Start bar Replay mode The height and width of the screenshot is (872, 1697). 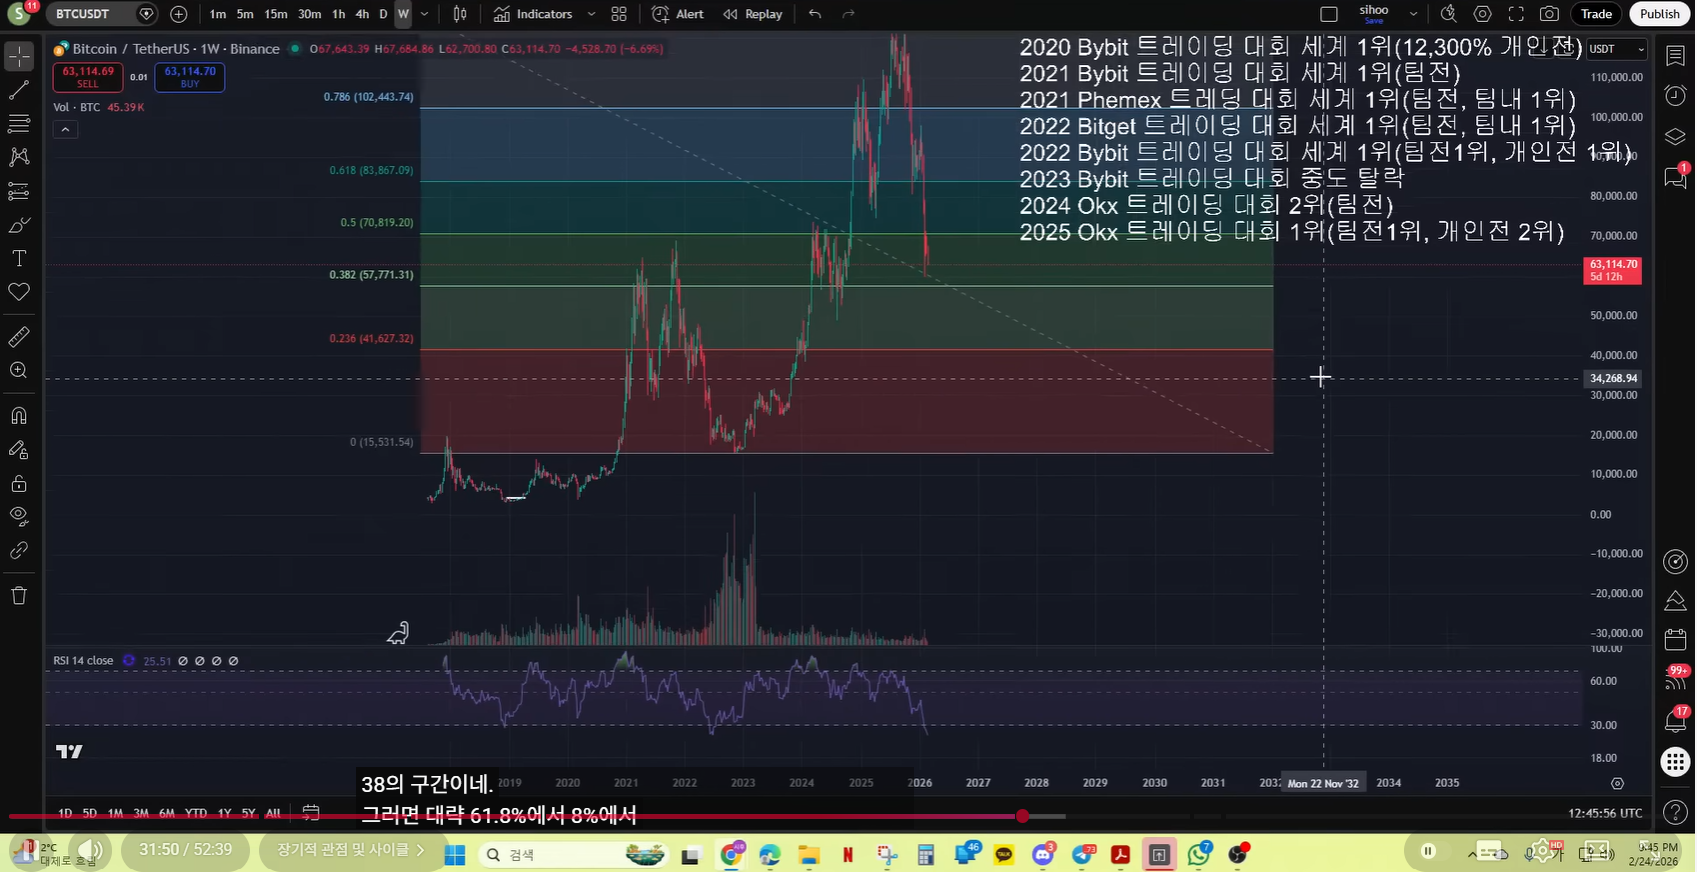753,14
